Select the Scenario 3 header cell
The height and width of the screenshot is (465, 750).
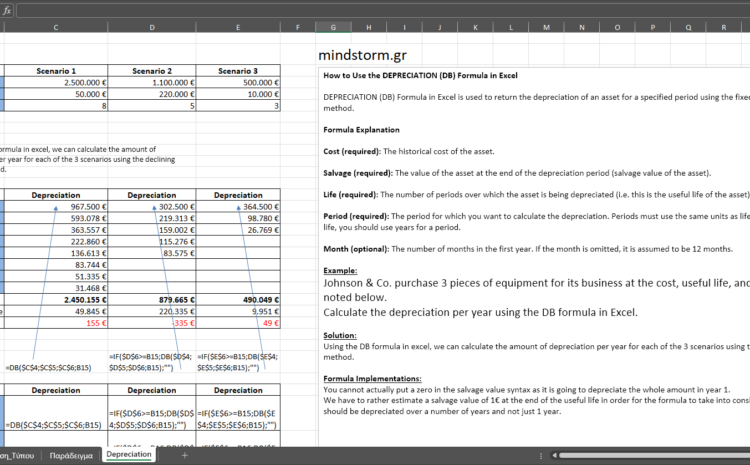238,71
